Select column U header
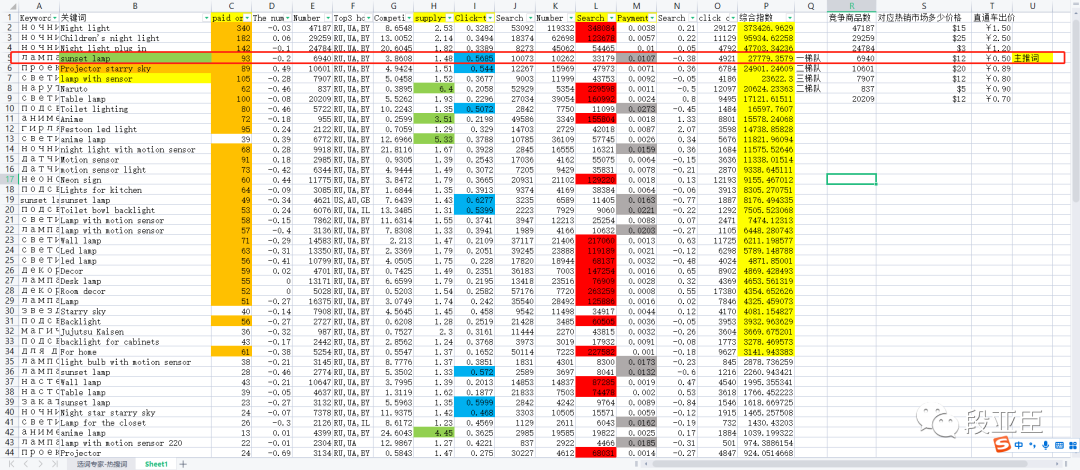 point(1032,6)
